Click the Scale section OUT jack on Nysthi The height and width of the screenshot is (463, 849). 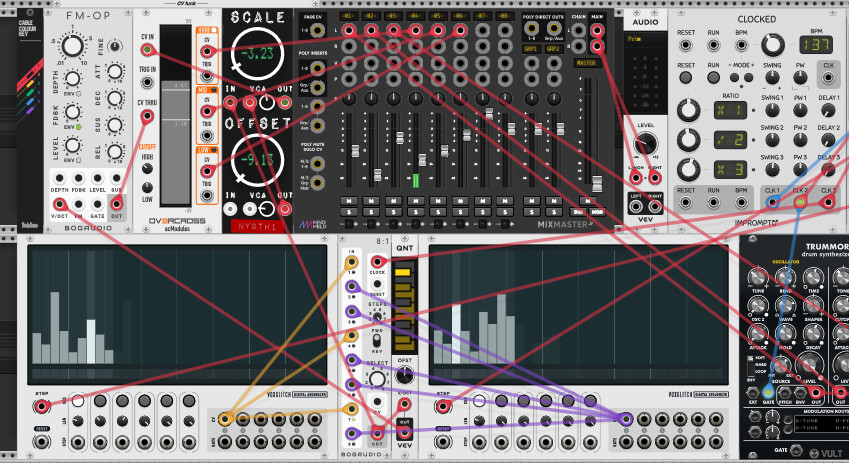coord(285,102)
